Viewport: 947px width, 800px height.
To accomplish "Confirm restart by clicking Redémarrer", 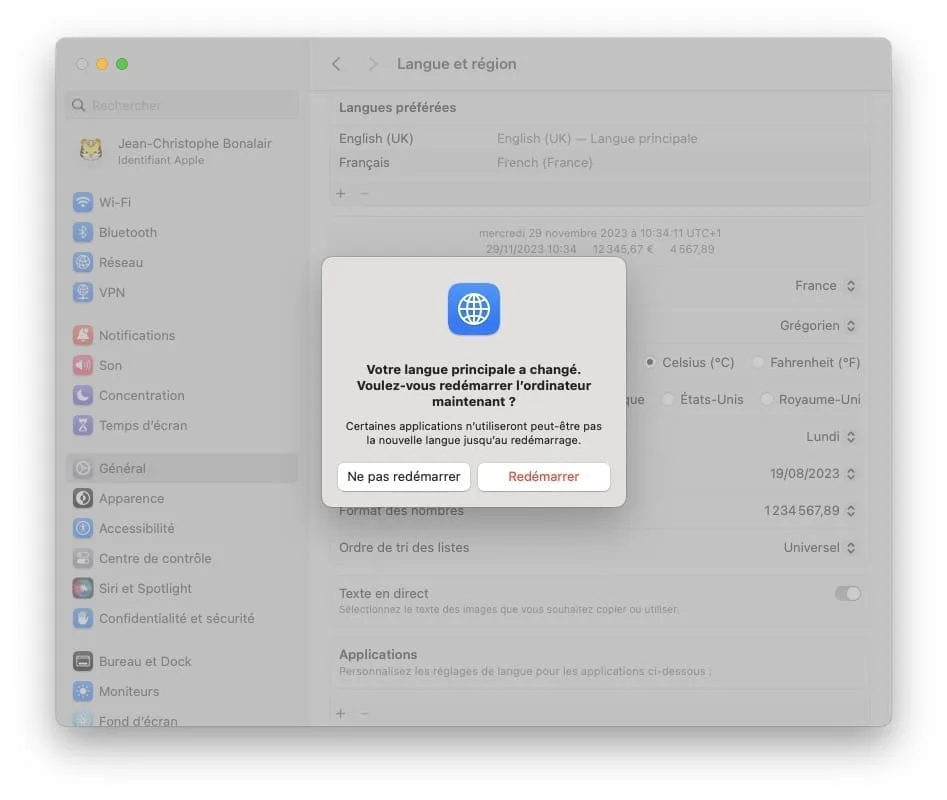I will click(x=543, y=477).
